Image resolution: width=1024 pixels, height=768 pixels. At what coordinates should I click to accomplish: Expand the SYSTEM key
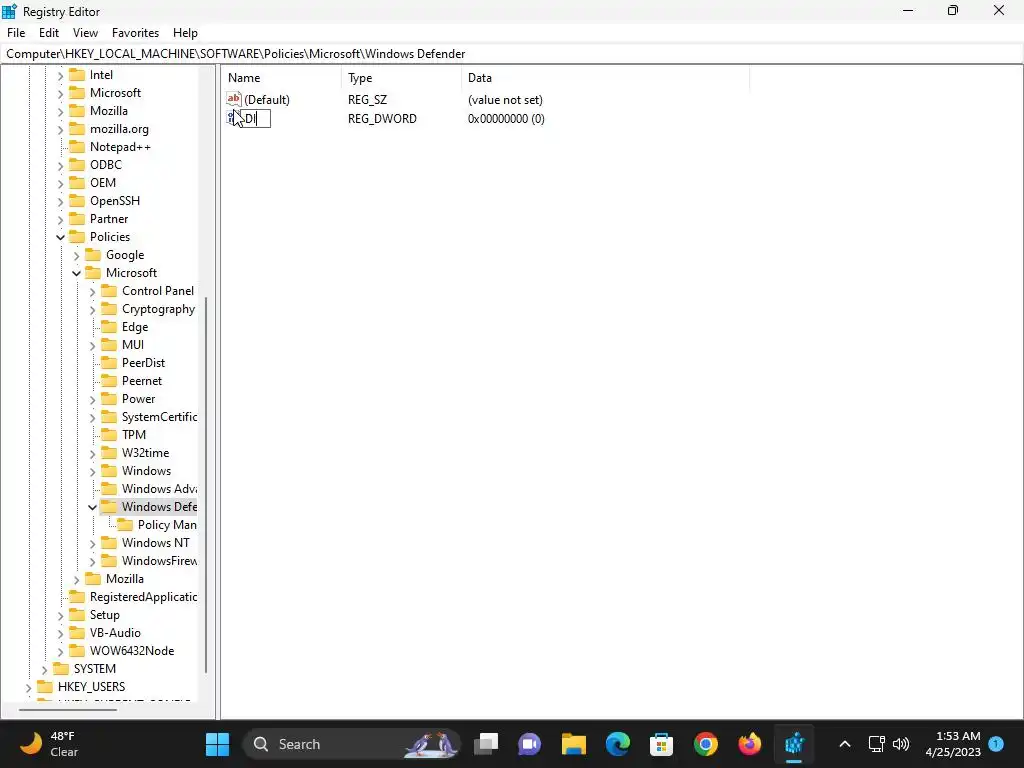pyautogui.click(x=44, y=669)
